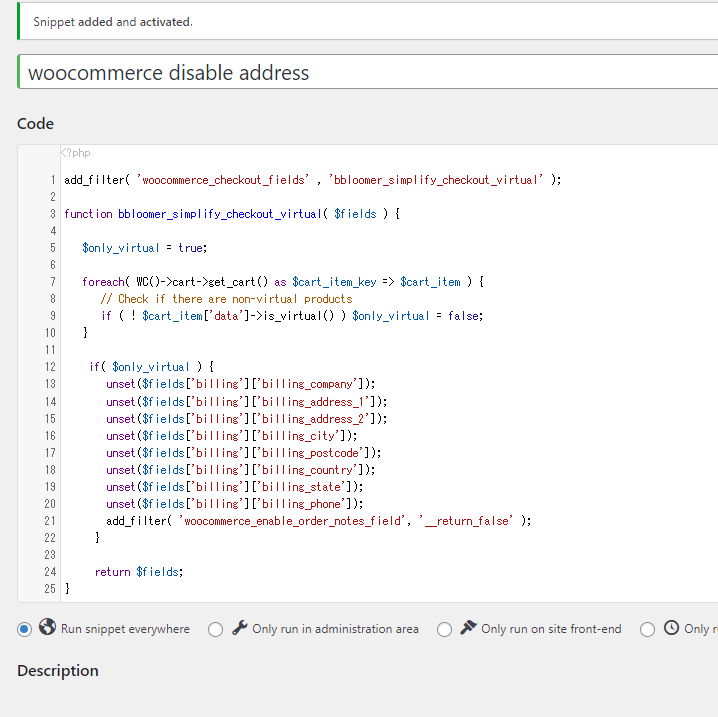Select the 'Only run in administration area' radio button

click(x=215, y=629)
